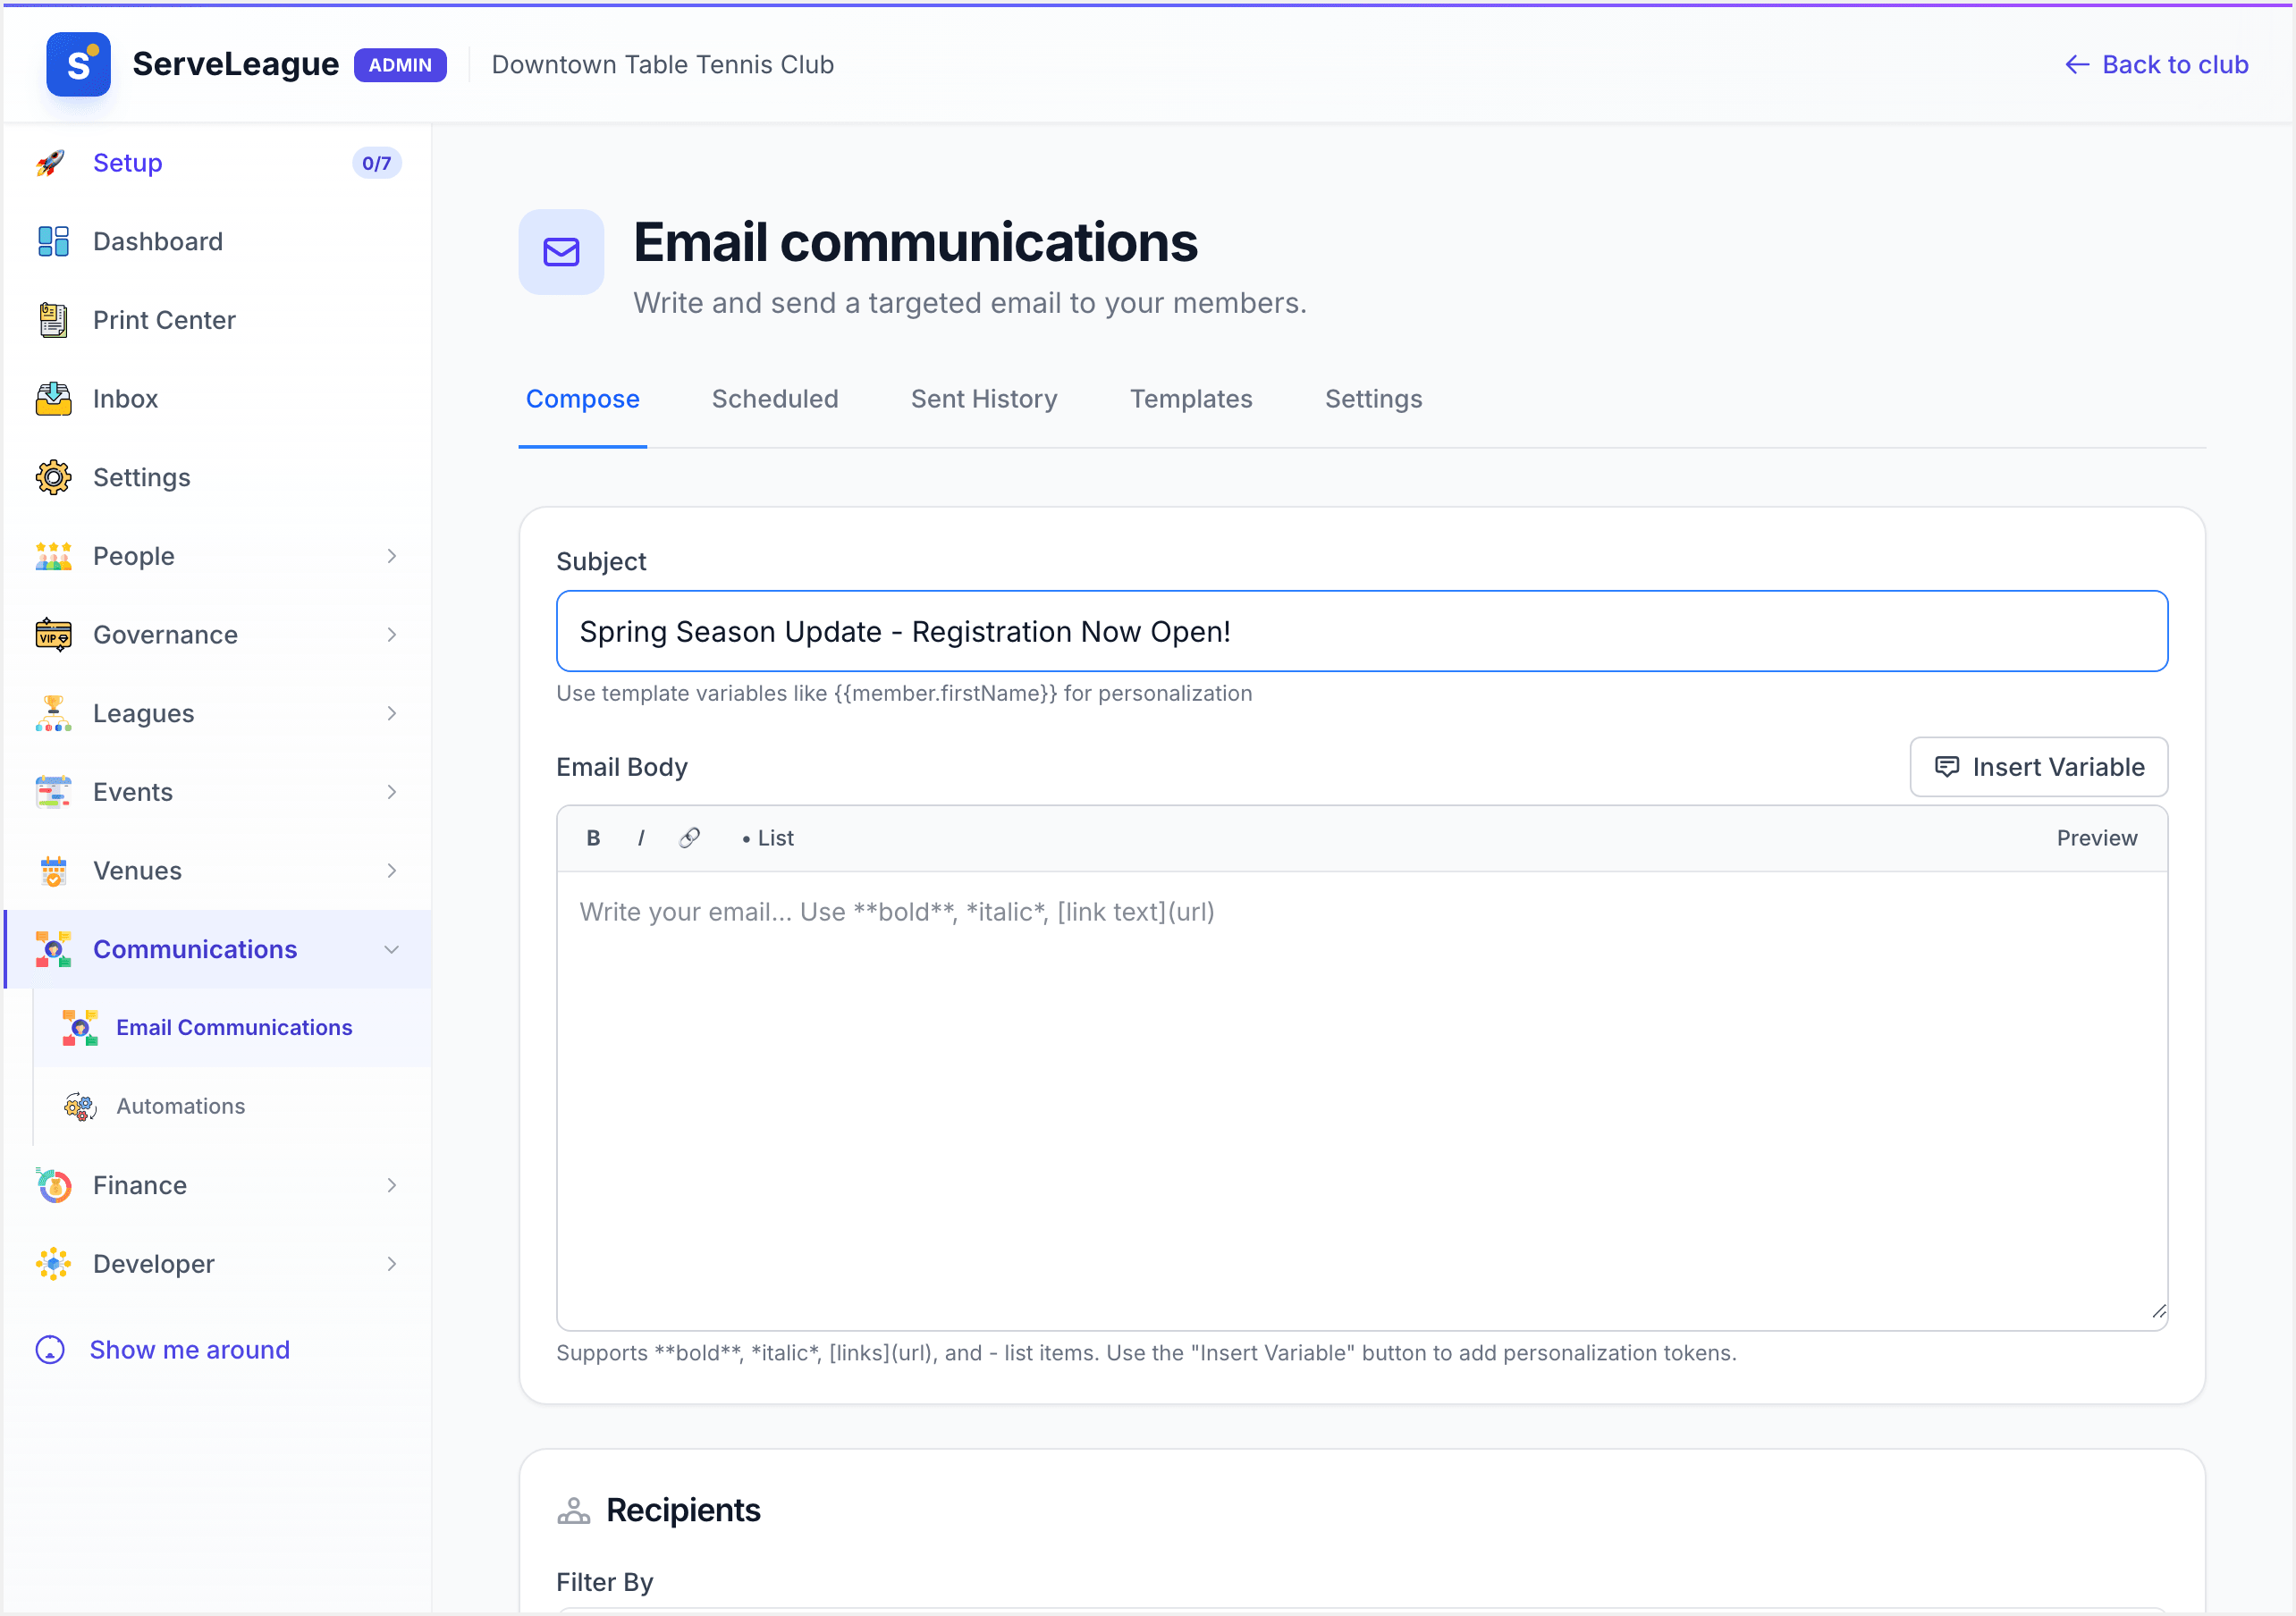This screenshot has width=2296, height=1616.
Task: Click the Finance chart icon
Action: [53, 1185]
